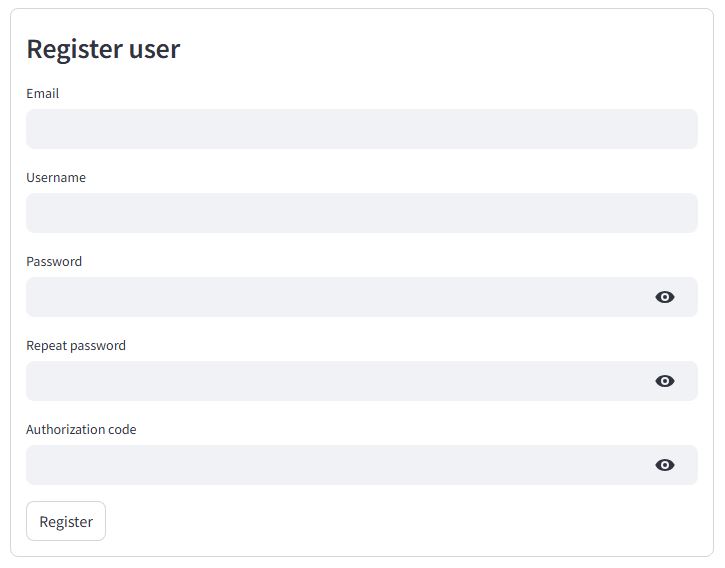
Task: Click the word 'Repeat' in Repeat password label
Action: click(46, 346)
